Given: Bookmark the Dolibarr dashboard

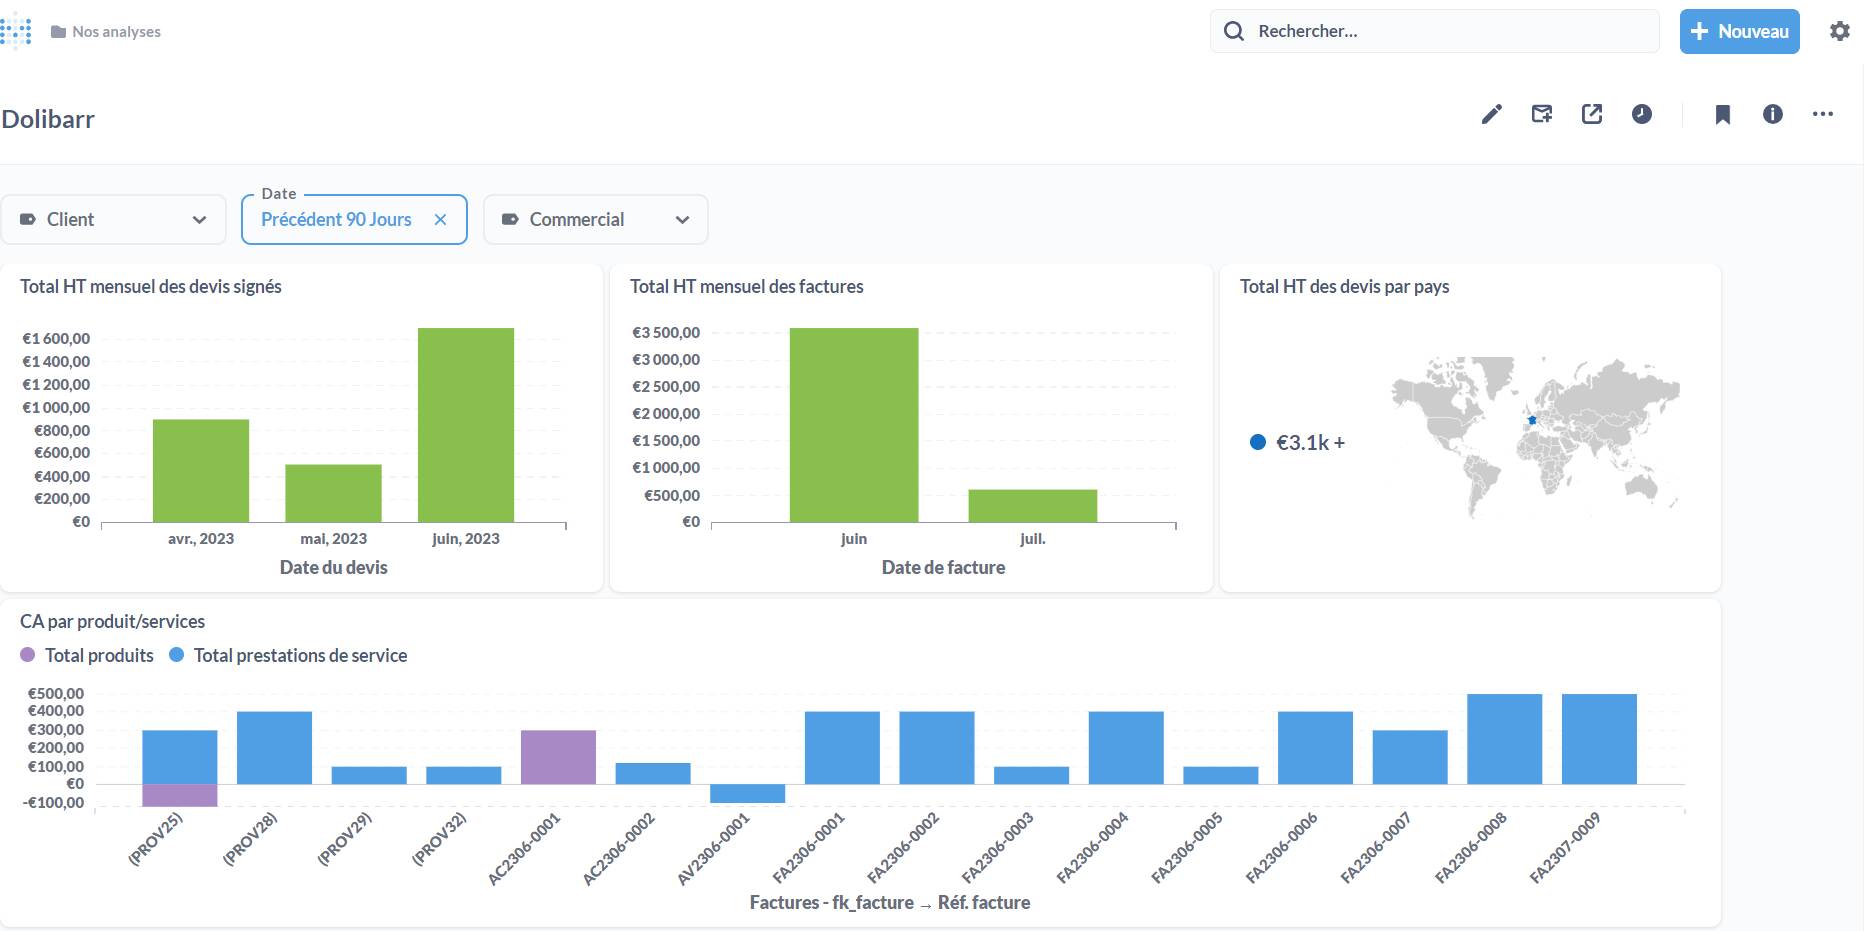Looking at the screenshot, I should 1722,114.
